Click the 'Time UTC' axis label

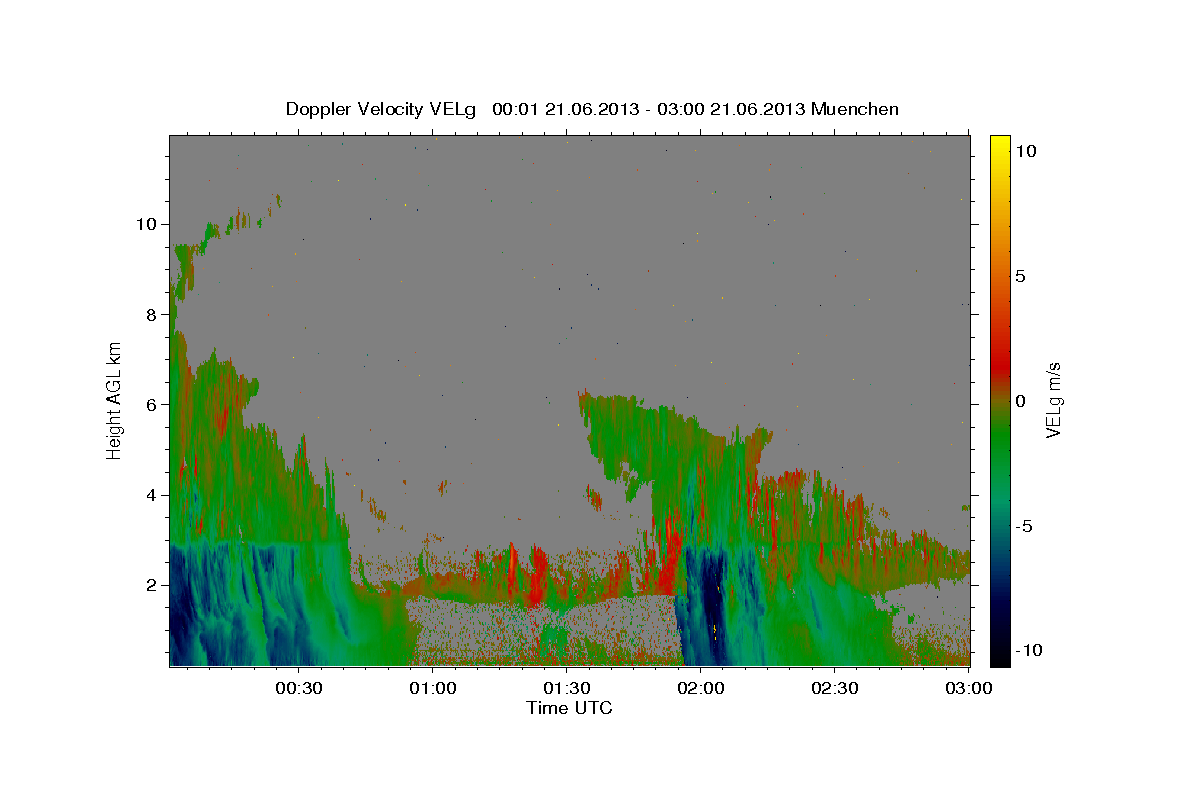click(x=569, y=708)
